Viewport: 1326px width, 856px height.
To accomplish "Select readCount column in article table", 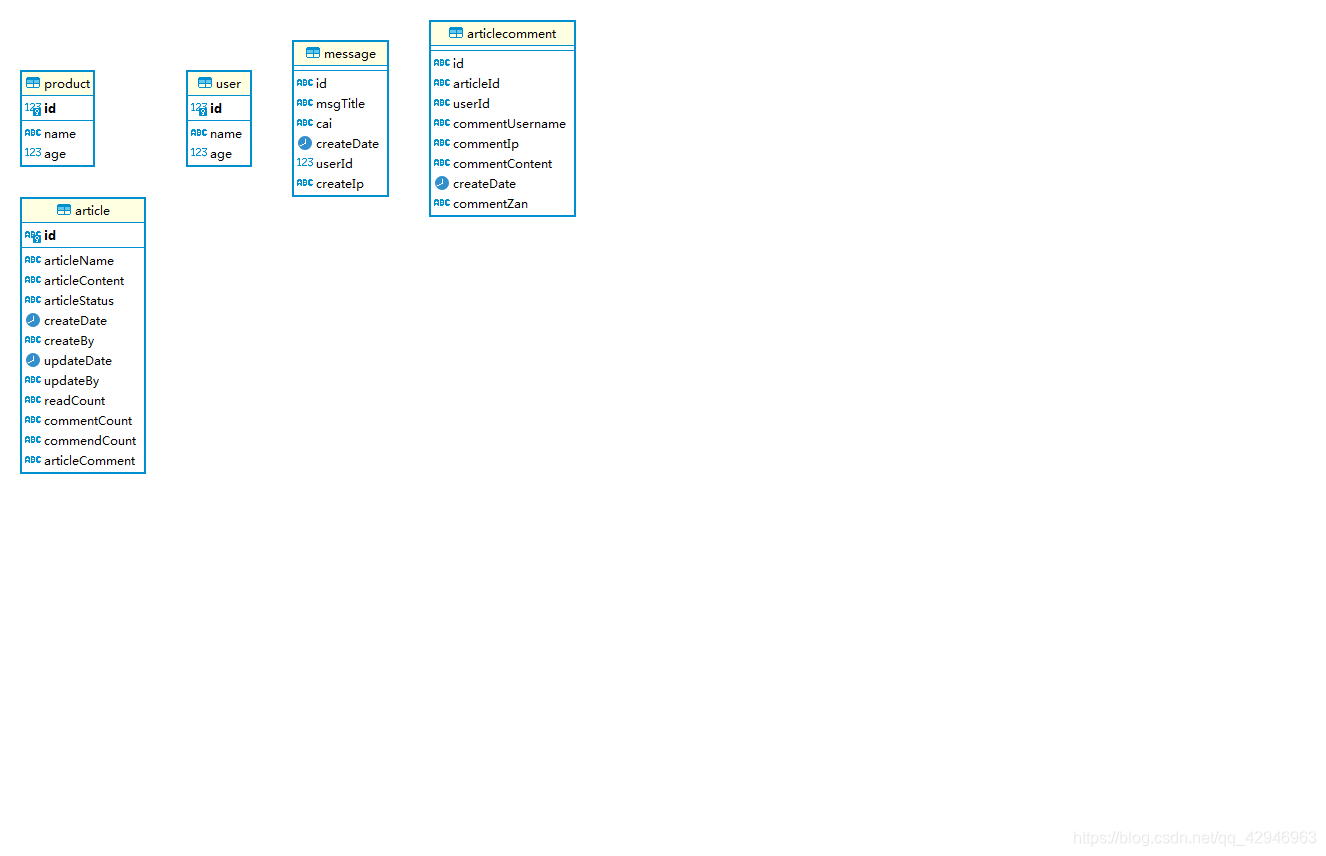I will pyautogui.click(x=83, y=400).
